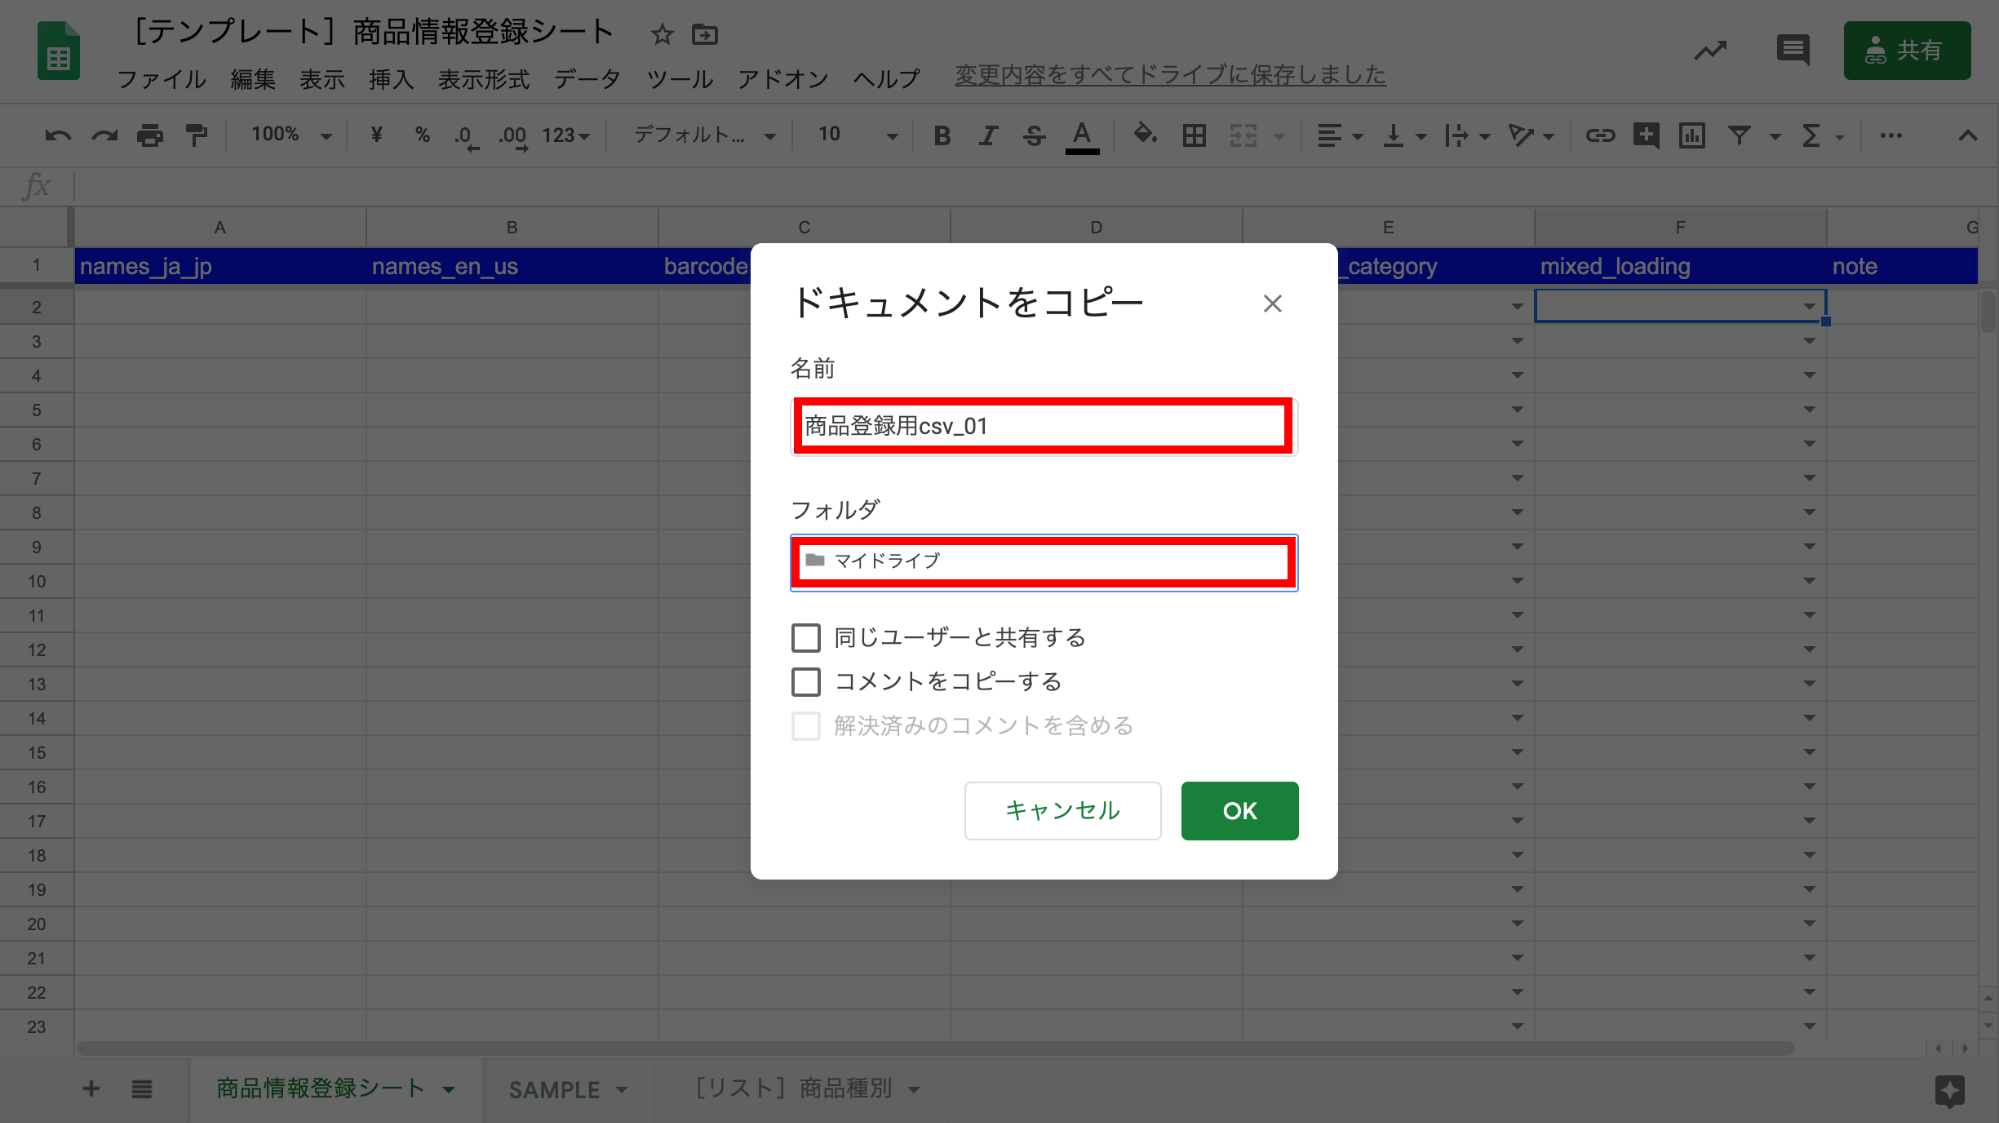Open the Insert chart icon

(1691, 135)
